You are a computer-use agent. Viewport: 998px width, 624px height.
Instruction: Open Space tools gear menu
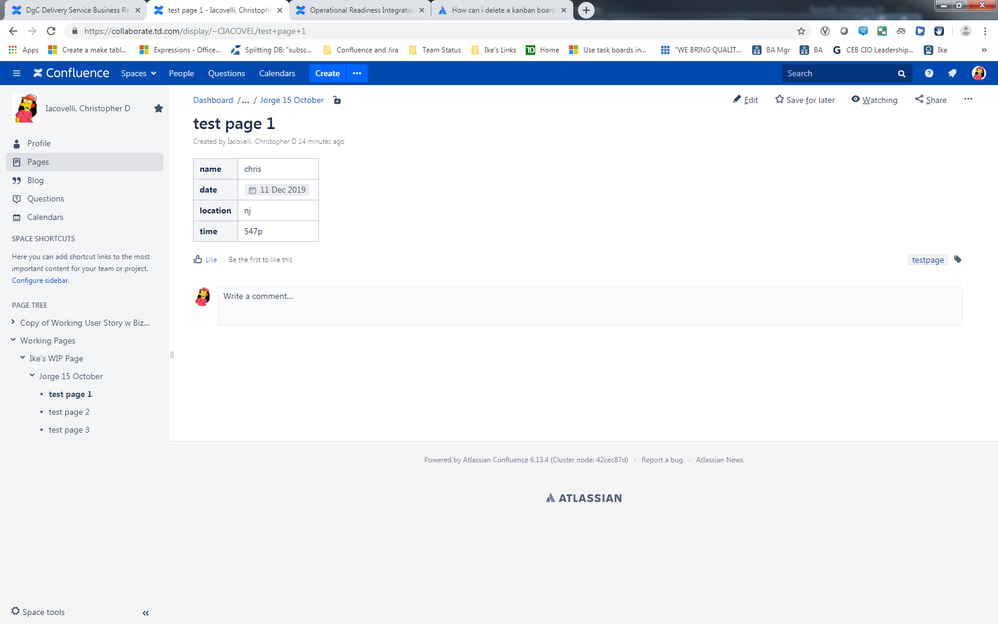[38, 612]
